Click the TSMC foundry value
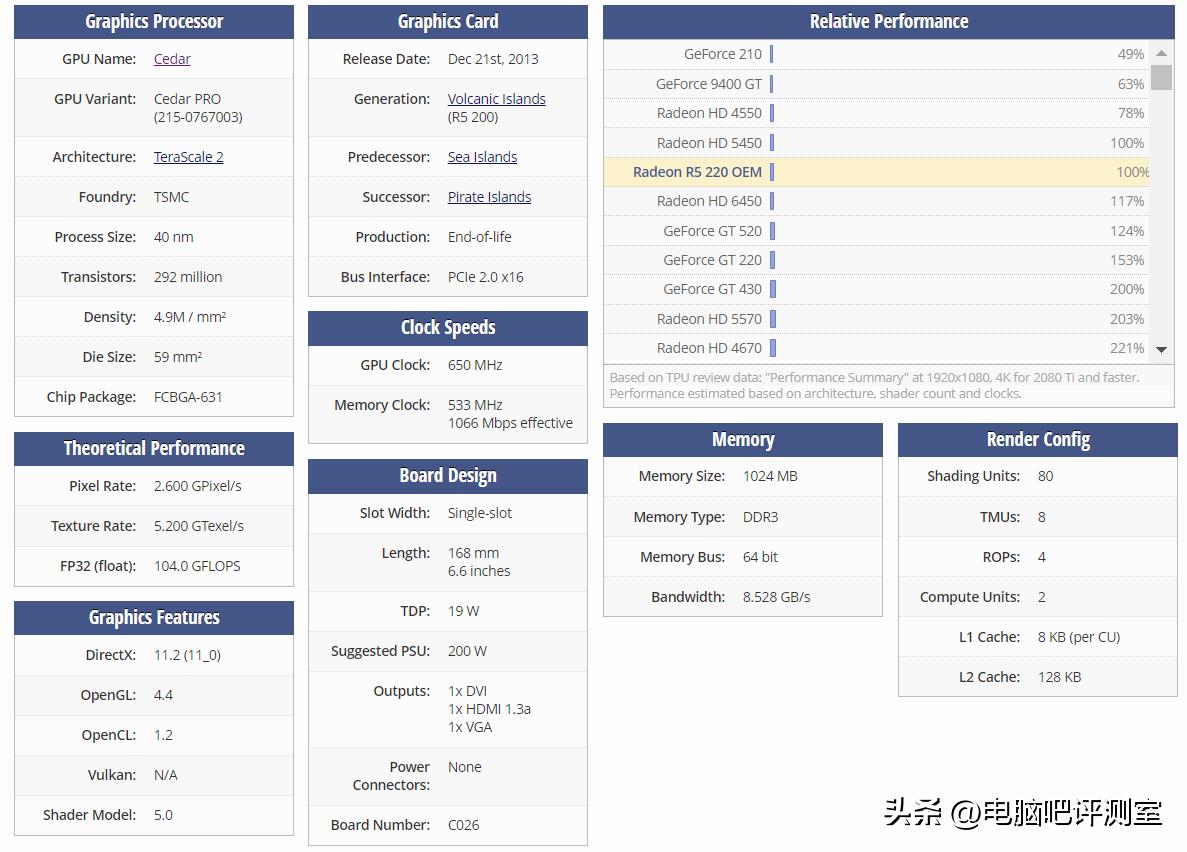Image resolution: width=1187 pixels, height=852 pixels. tap(171, 197)
